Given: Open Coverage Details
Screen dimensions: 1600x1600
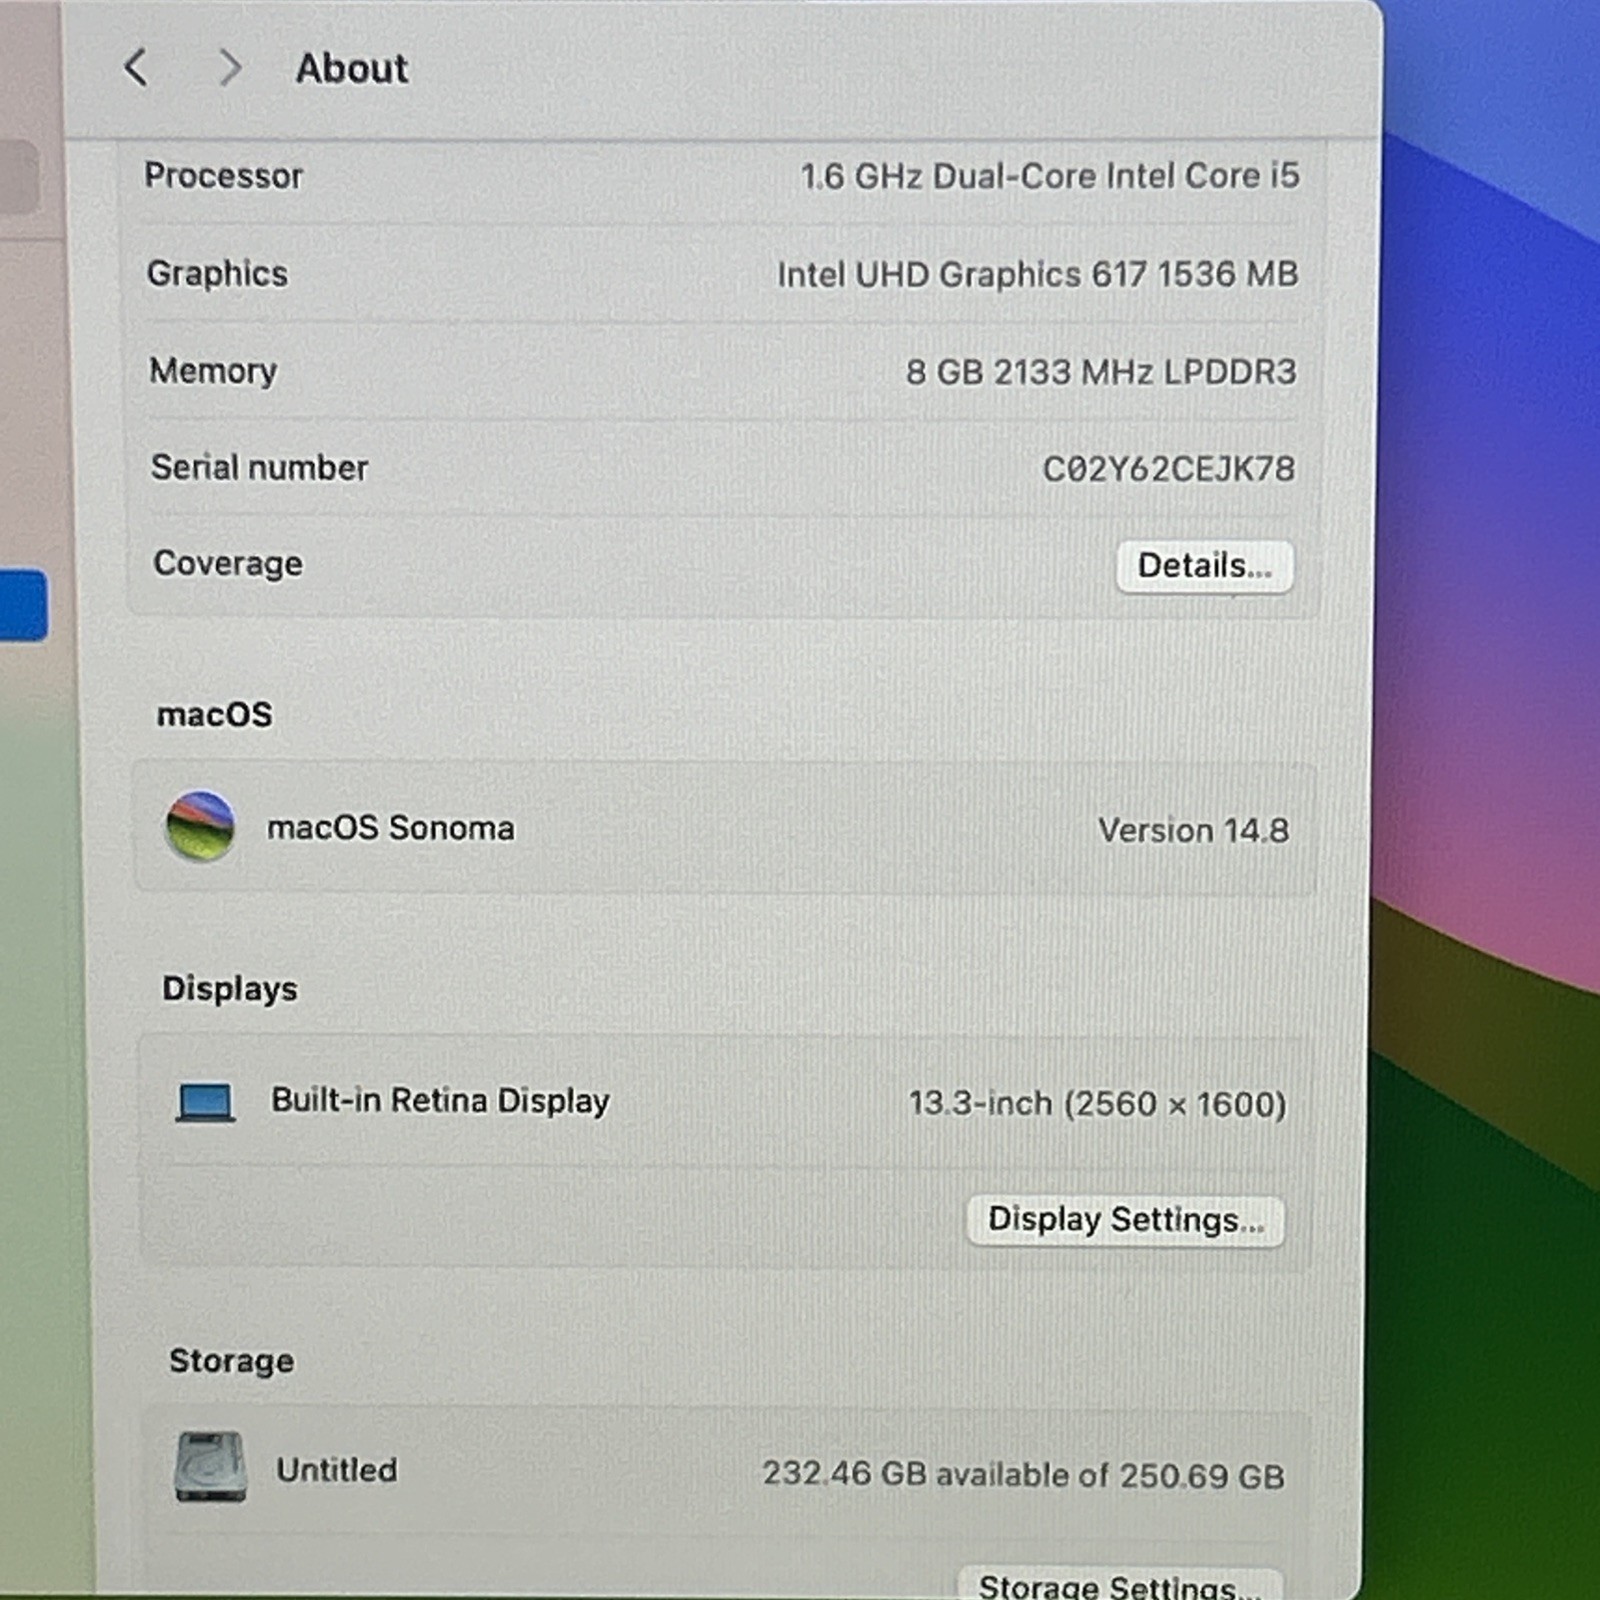Looking at the screenshot, I should pos(1205,566).
